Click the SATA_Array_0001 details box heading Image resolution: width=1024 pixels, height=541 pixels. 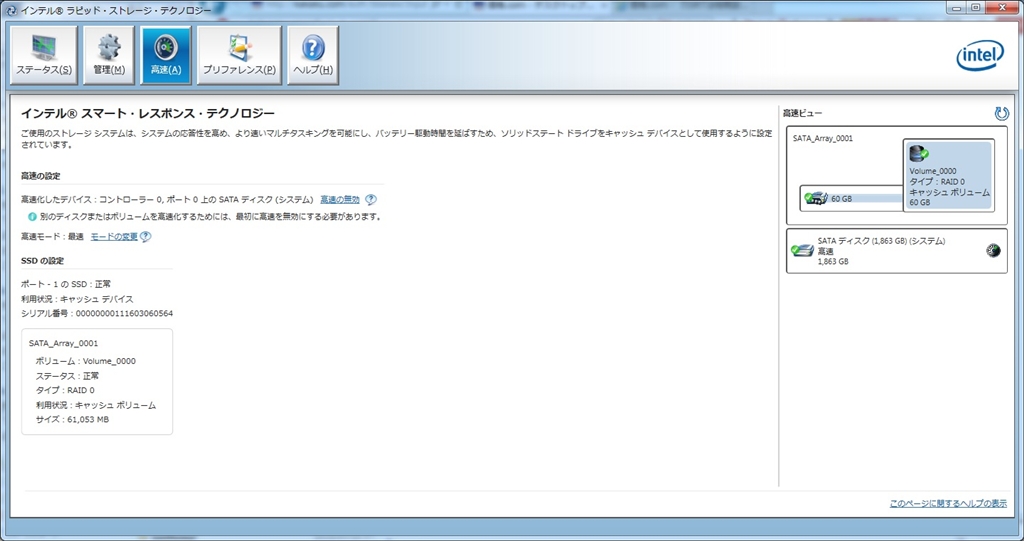tap(63, 343)
